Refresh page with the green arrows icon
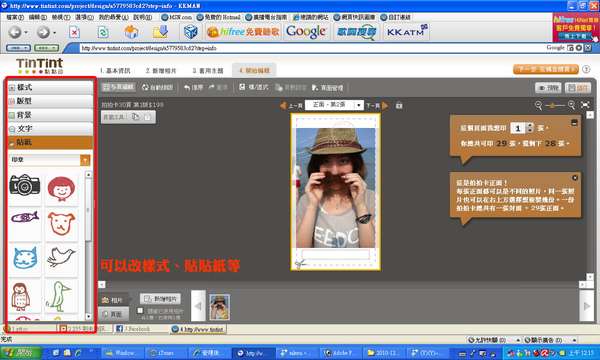The height and width of the screenshot is (360, 600). [103, 32]
